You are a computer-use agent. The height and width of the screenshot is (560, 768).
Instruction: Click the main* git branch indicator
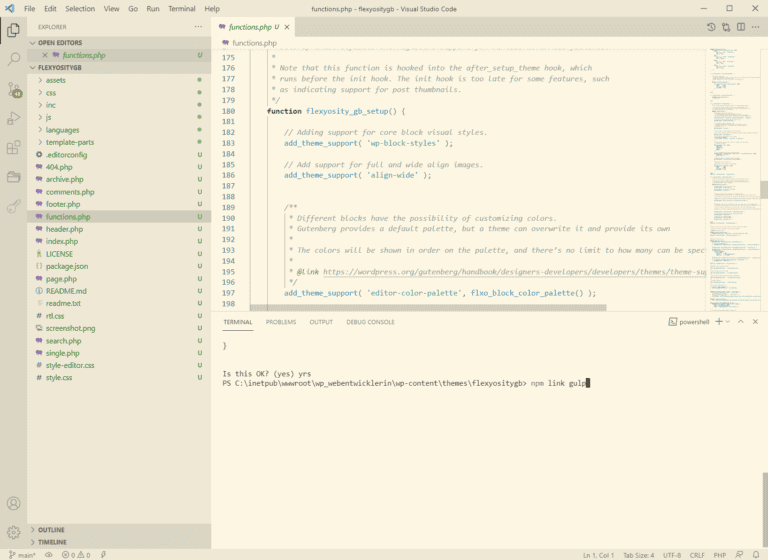(22, 555)
